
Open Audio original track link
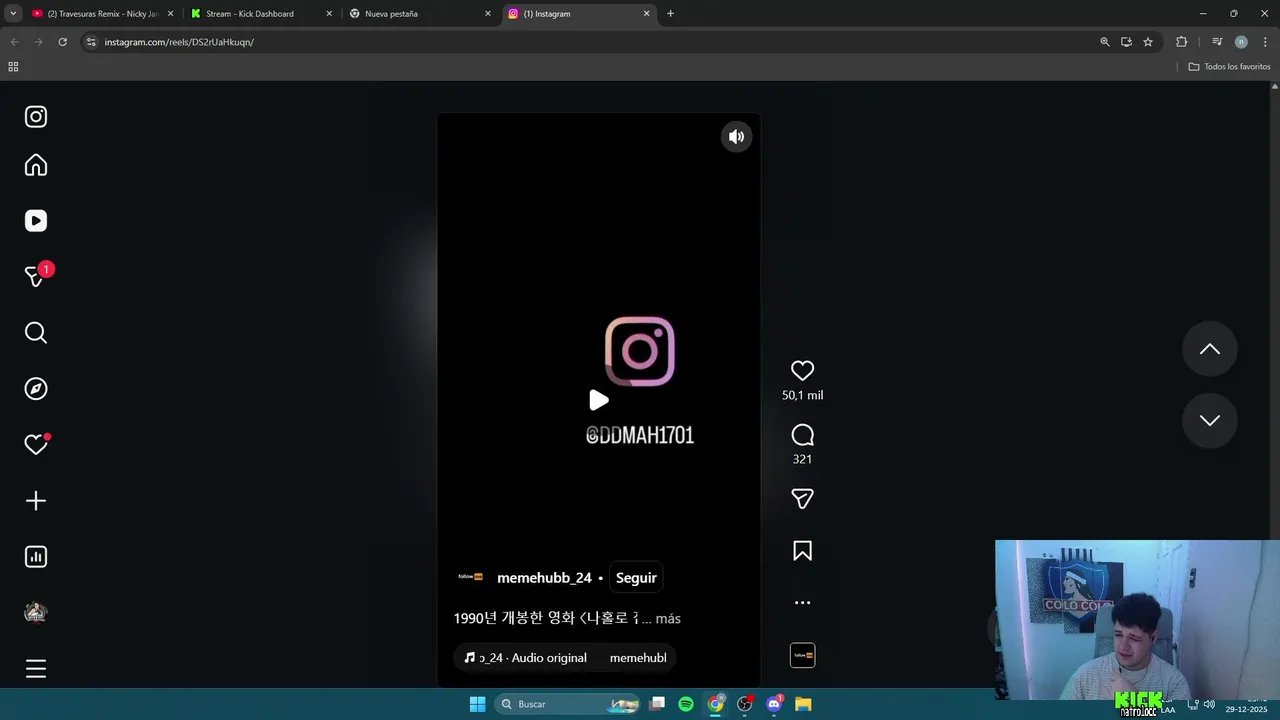click(533, 658)
